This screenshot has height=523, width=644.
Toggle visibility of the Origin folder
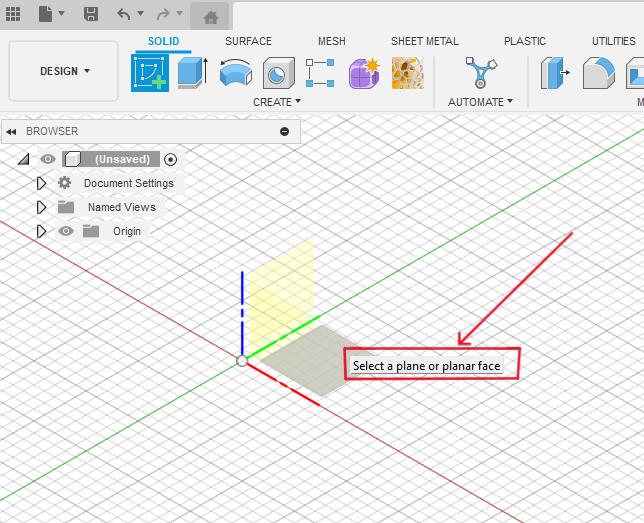pos(66,231)
